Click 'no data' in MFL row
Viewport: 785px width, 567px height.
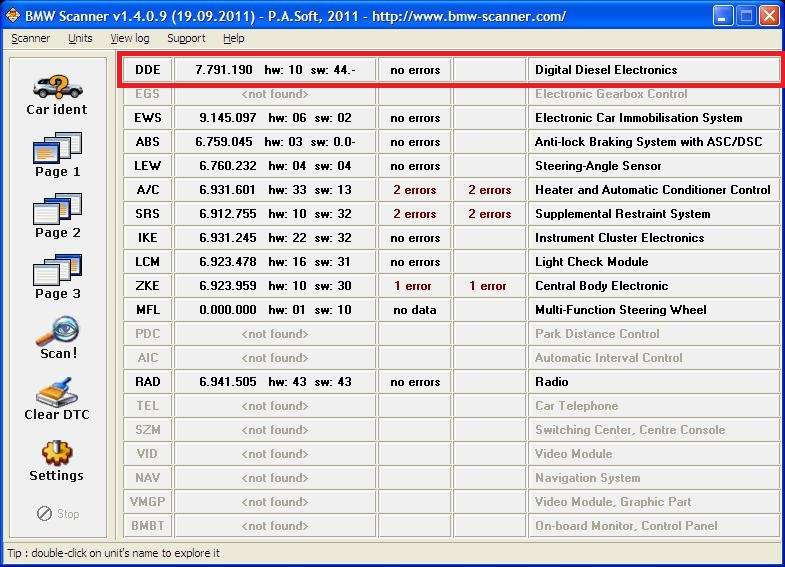(x=415, y=310)
